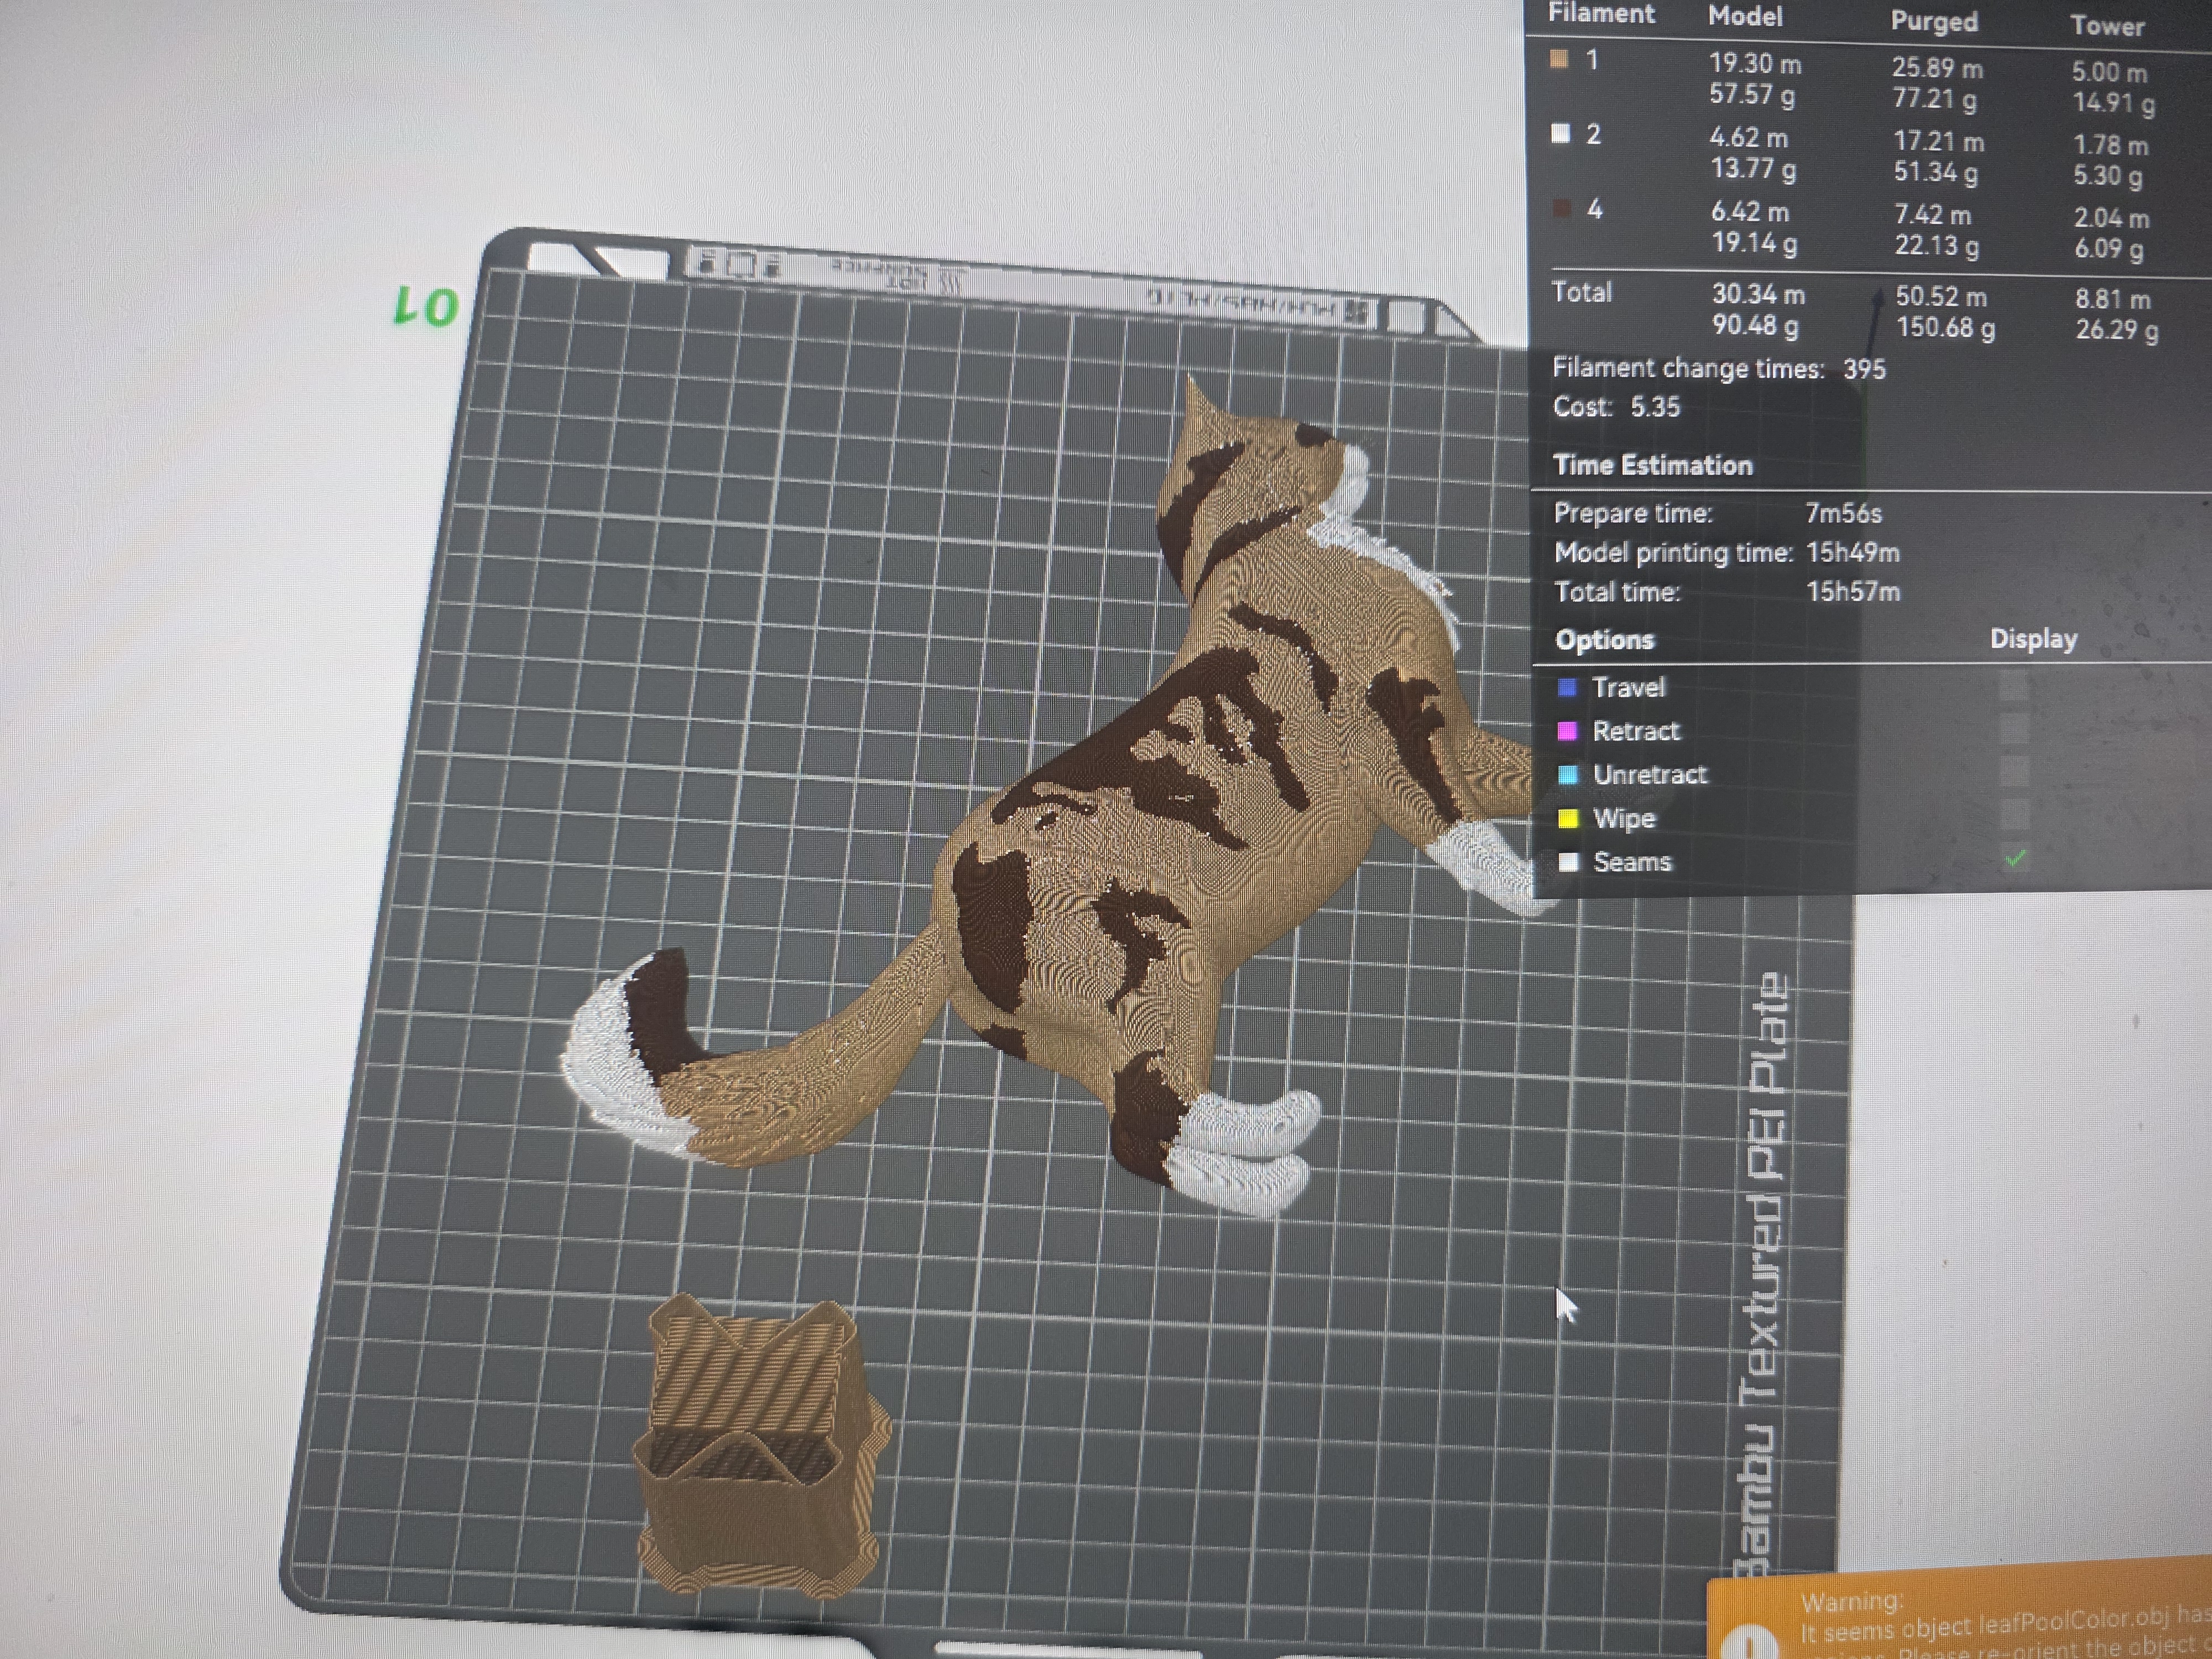
Task: Click the dark brown filament 4 swatch
Action: click(1561, 208)
